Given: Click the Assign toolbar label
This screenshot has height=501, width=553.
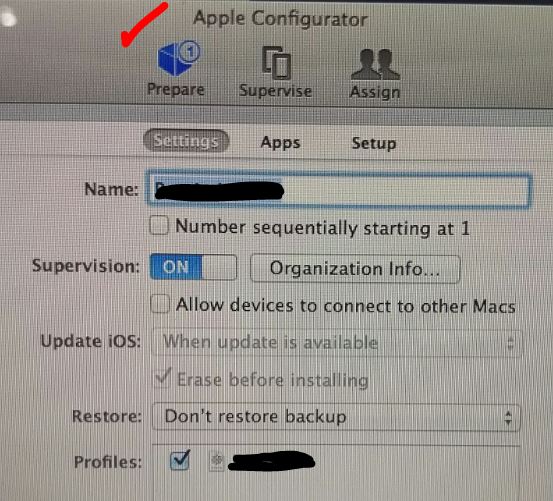Looking at the screenshot, I should coord(375,92).
